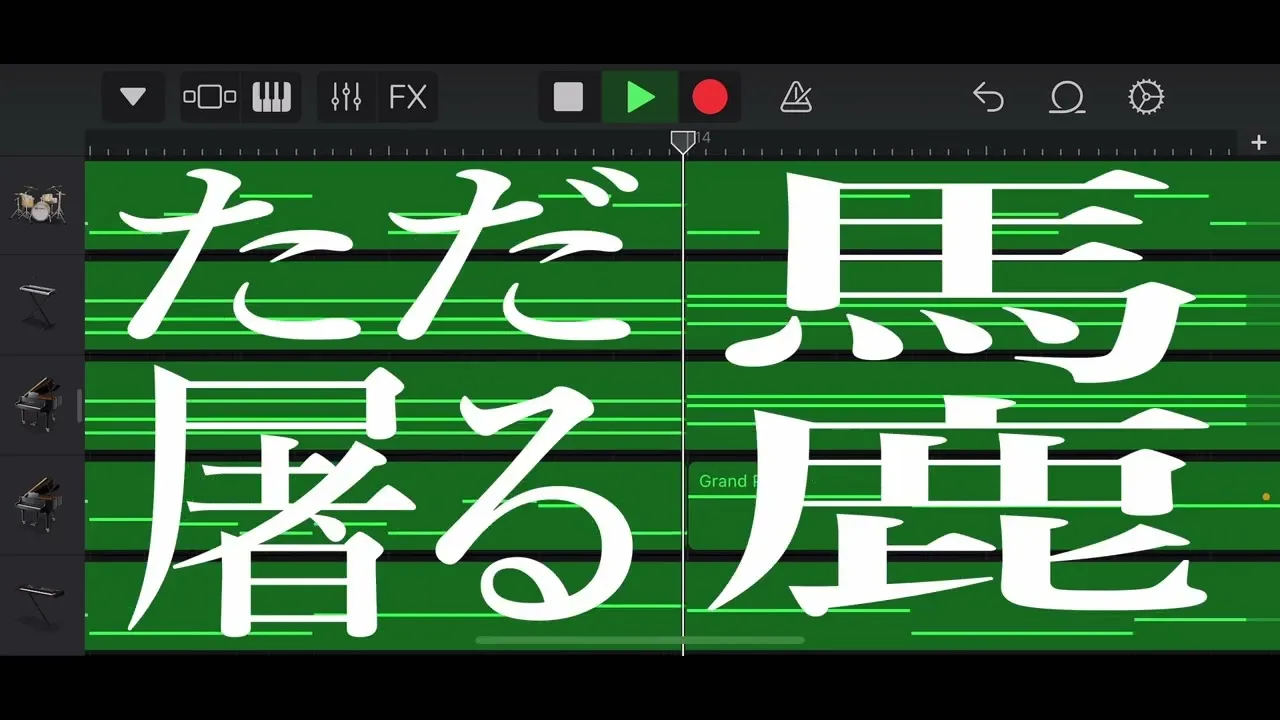Screen dimensions: 1280x720
Task: Switch to the Tracks view button
Action: (x=210, y=97)
